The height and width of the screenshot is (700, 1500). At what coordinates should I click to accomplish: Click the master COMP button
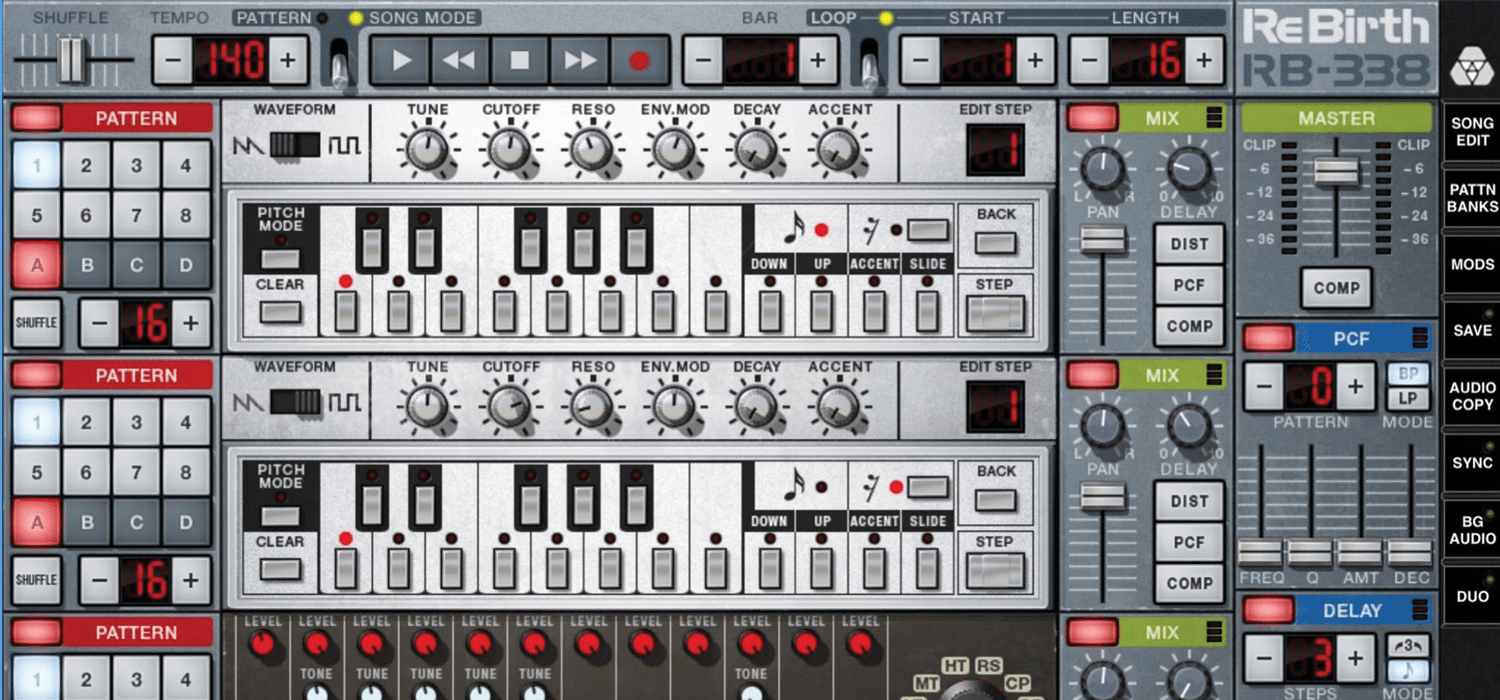point(1336,288)
